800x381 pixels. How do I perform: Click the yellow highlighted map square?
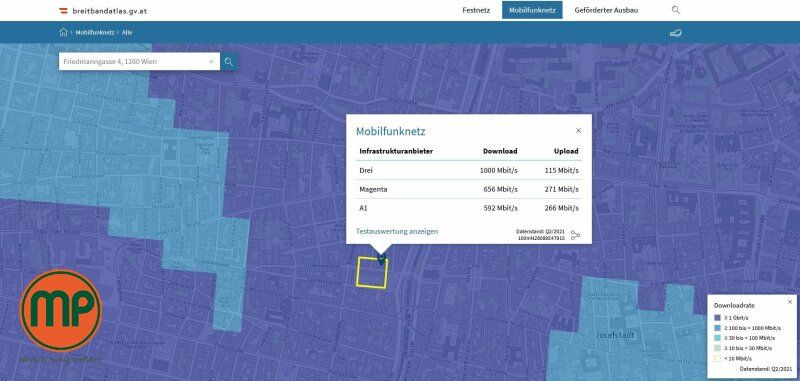(372, 273)
